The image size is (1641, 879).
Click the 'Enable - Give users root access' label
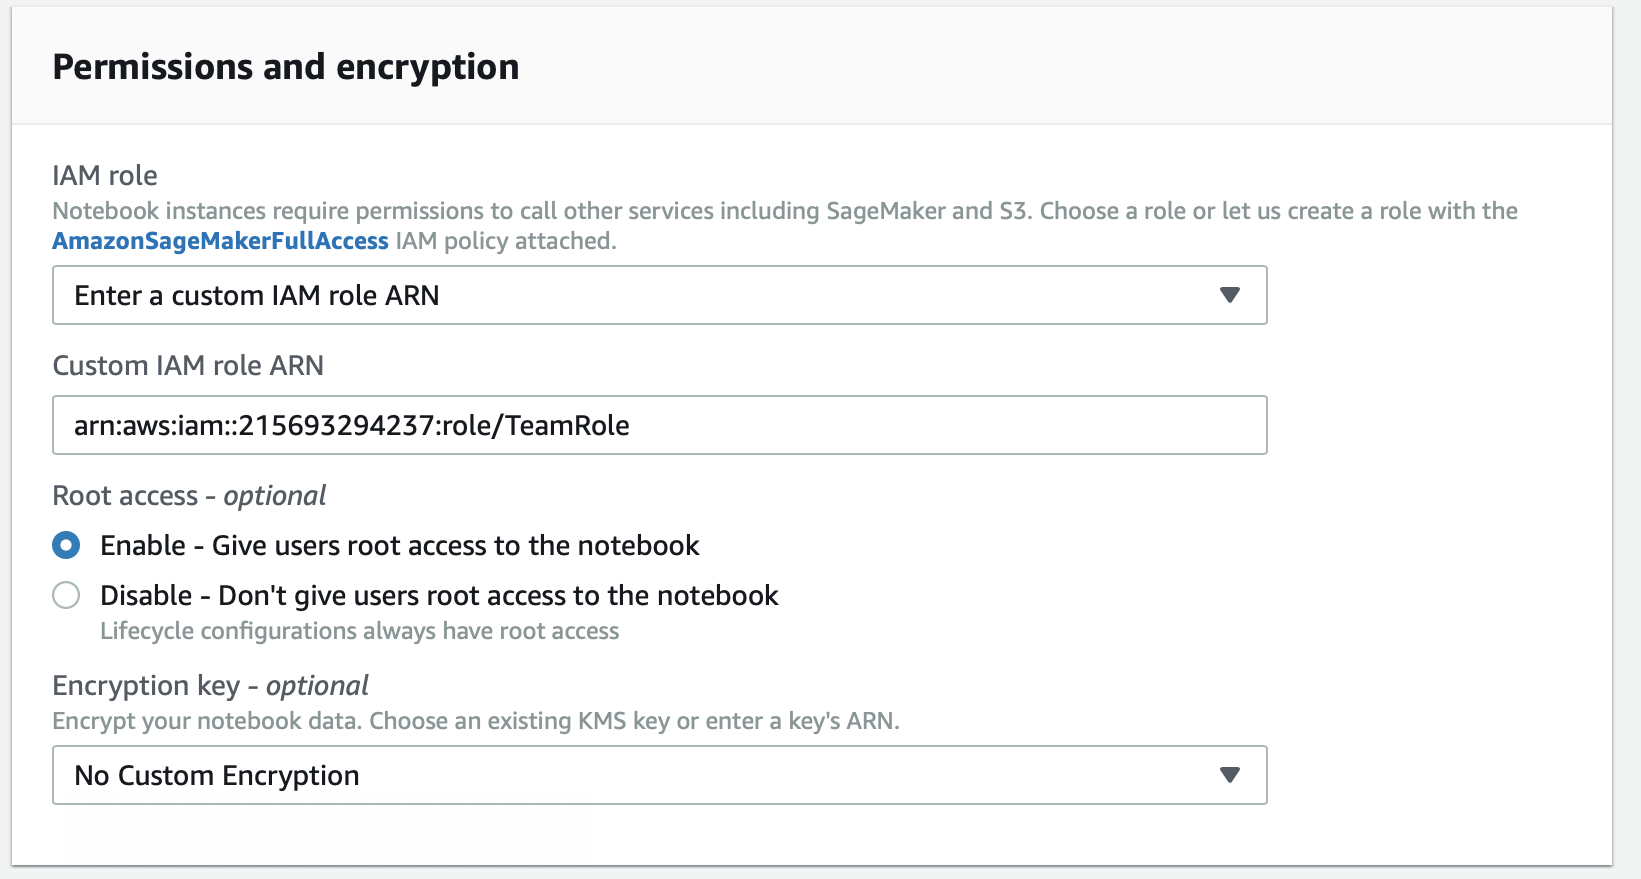(399, 545)
